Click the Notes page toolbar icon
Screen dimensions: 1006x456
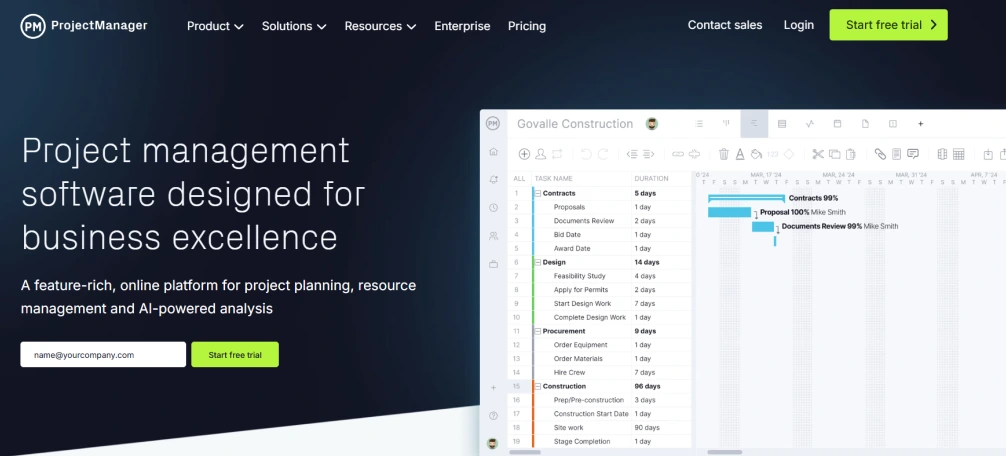pos(896,154)
